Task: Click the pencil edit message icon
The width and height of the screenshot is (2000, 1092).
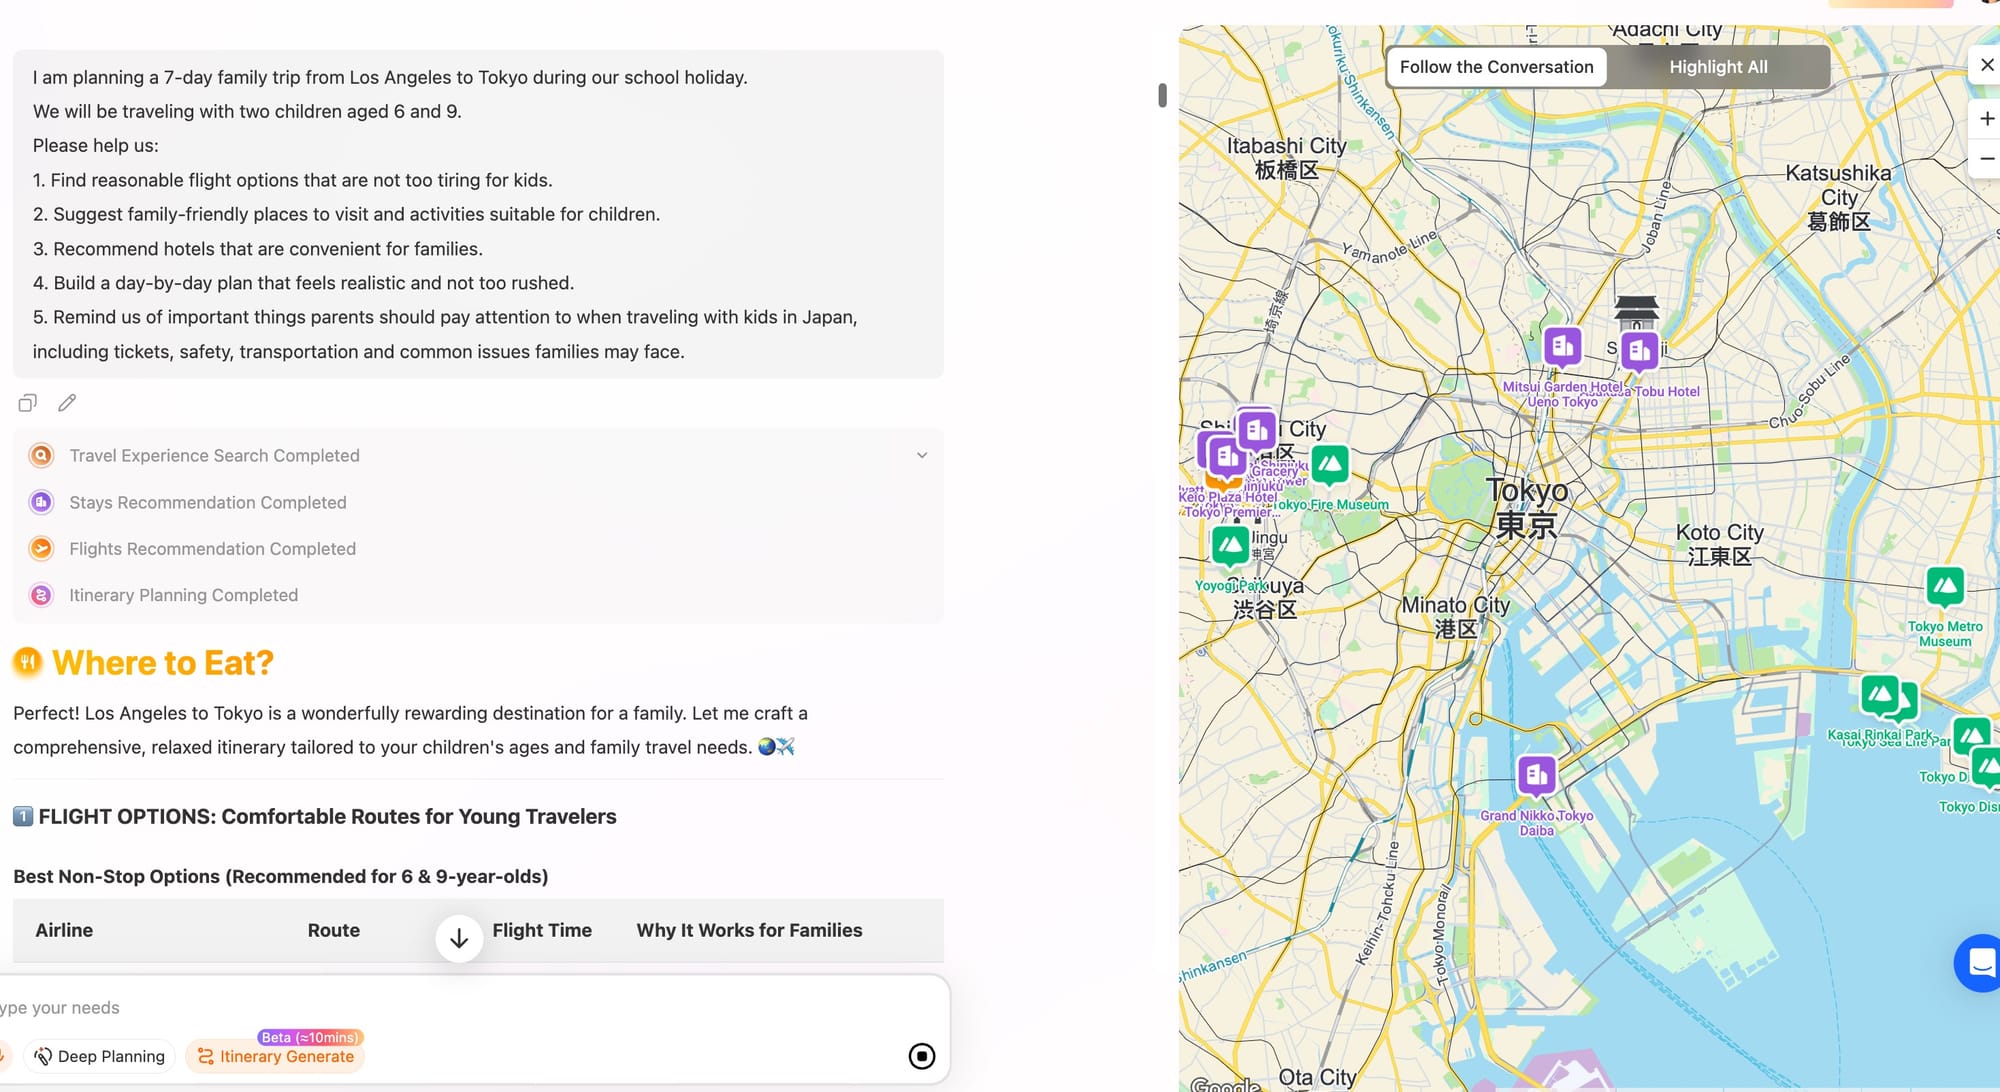Action: [x=67, y=403]
